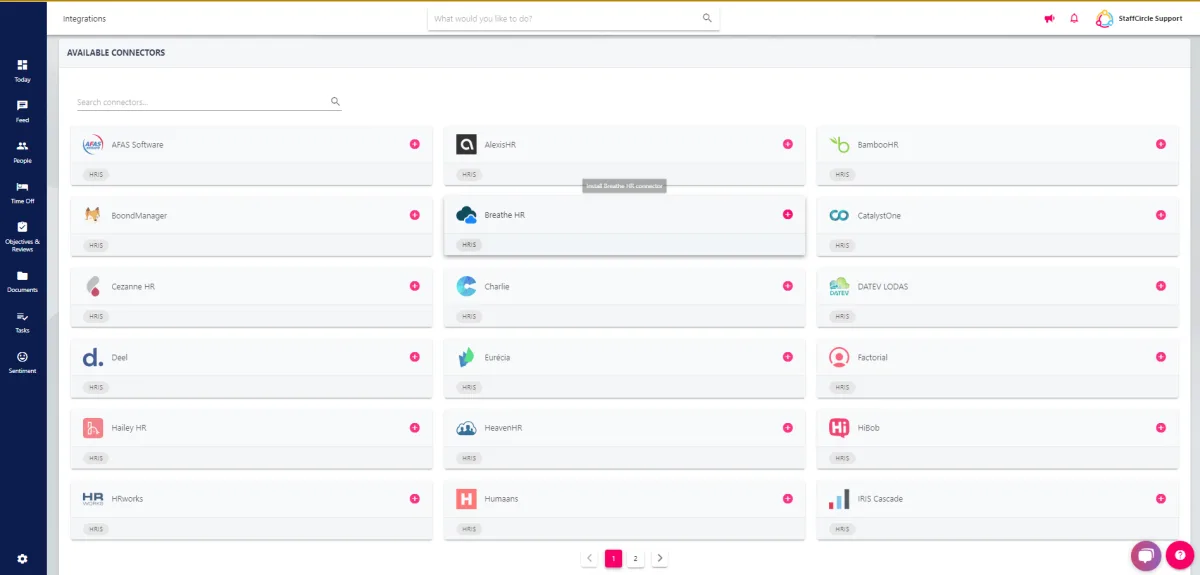Screen dimensions: 1200x575
Task: Click the Integrations page title
Action: tap(84, 19)
